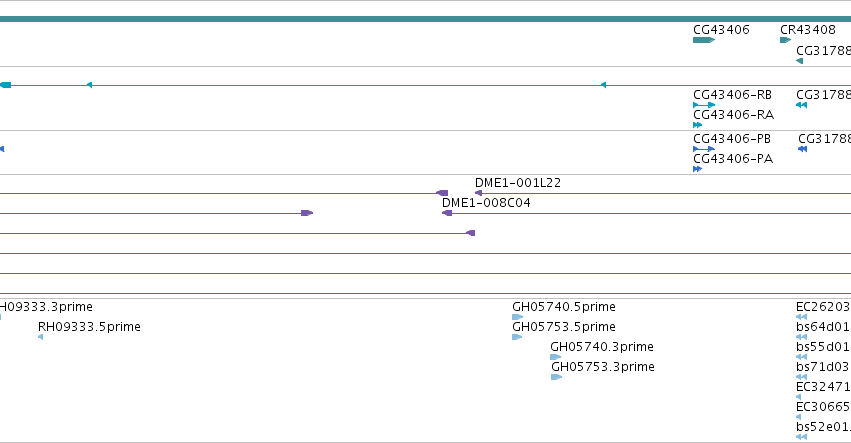This screenshot has width=851, height=443.
Task: Click the DME1-008C04 clone label
Action: [486, 203]
